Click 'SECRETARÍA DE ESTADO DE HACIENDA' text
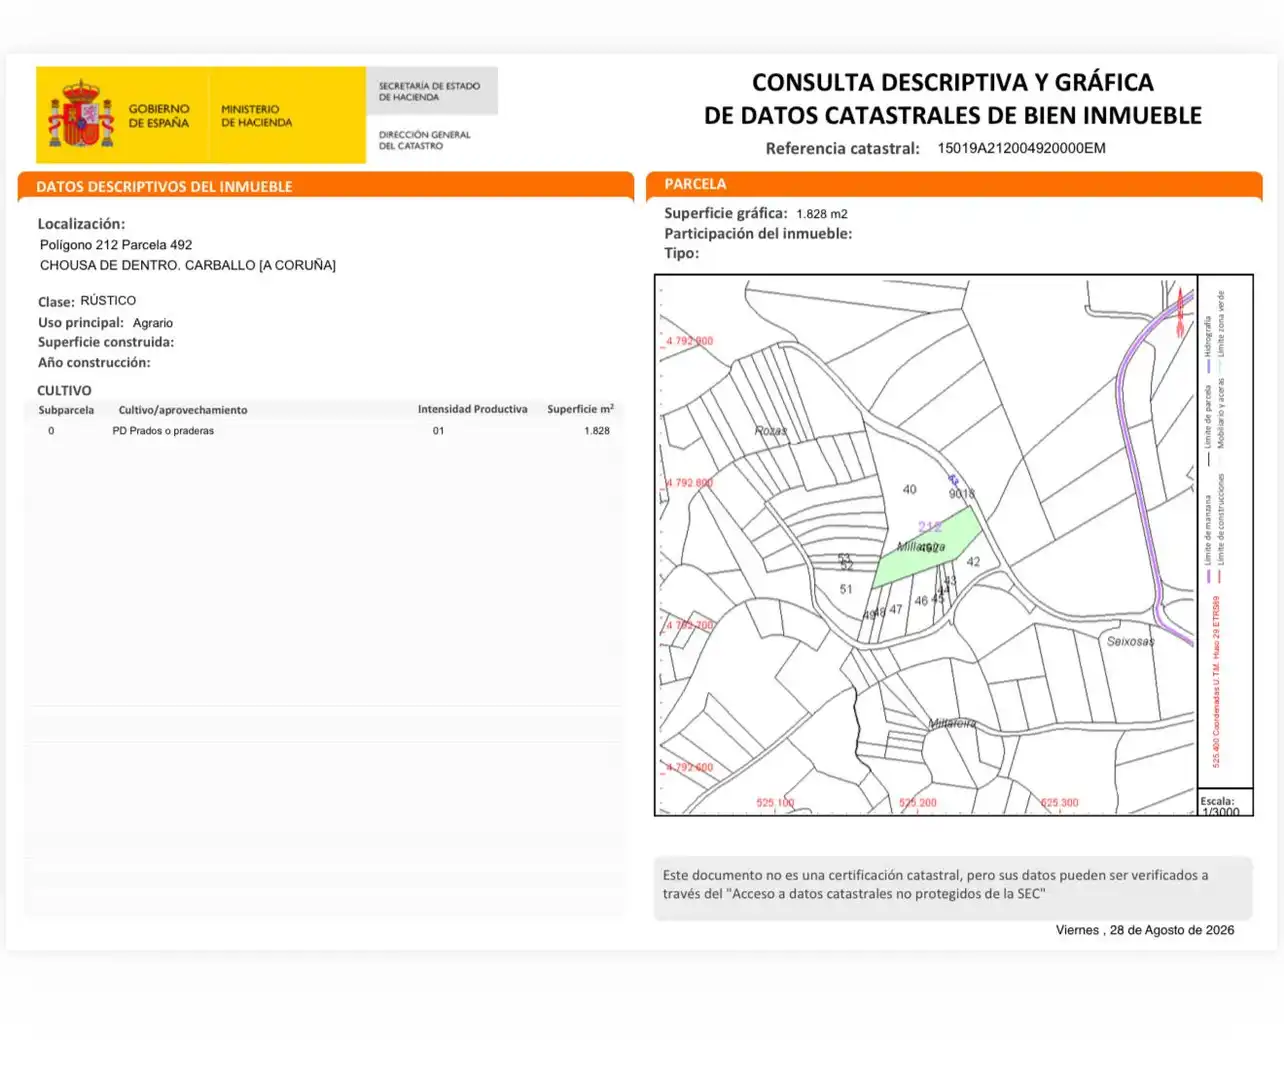The width and height of the screenshot is (1284, 1080). tap(429, 91)
